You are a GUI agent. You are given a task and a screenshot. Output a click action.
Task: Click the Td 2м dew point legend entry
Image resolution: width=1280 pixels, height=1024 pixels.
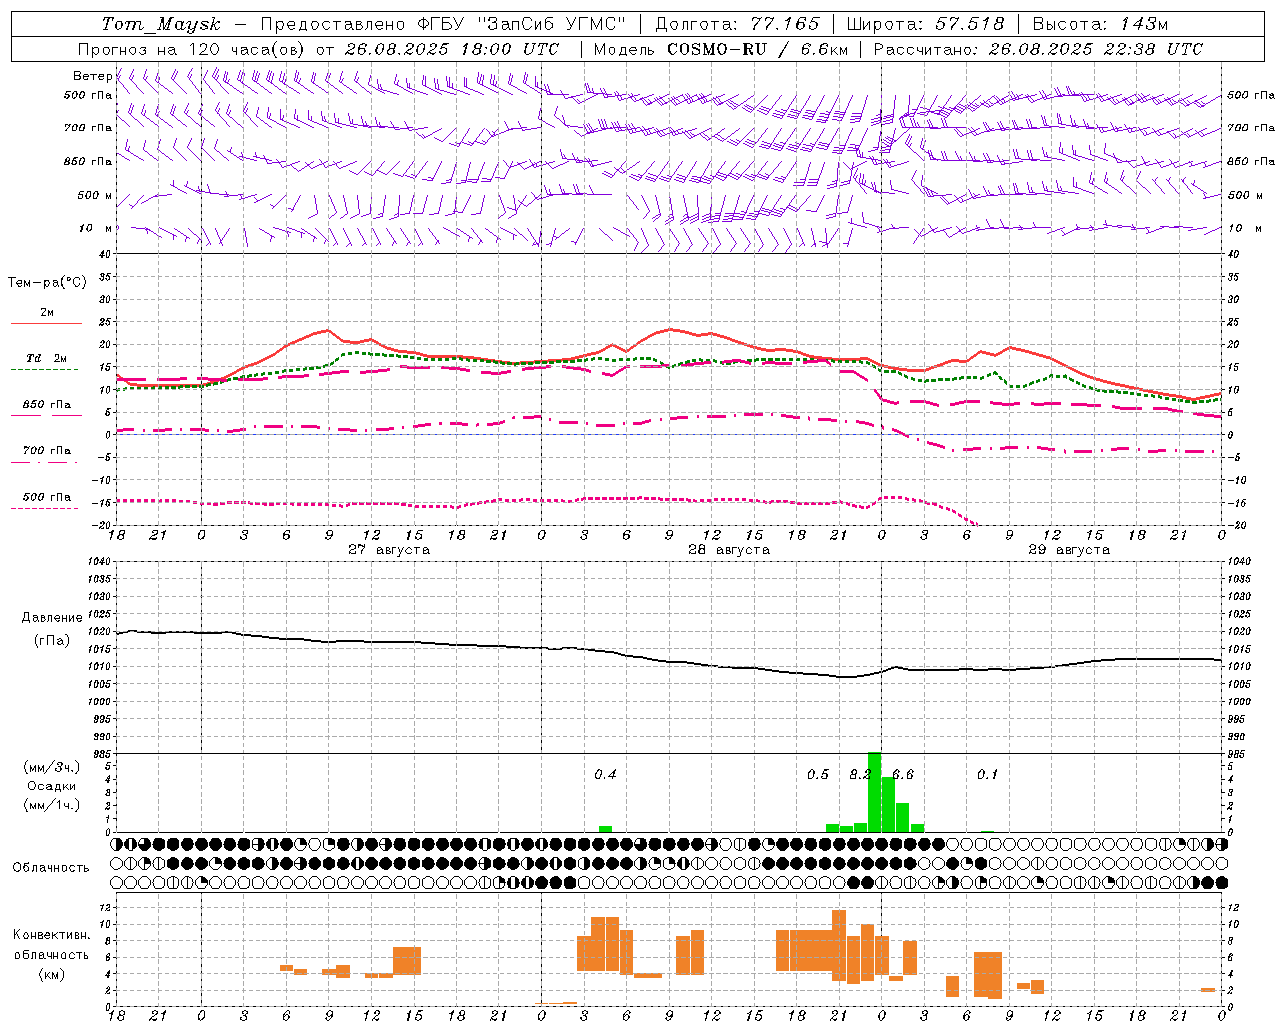point(46,362)
